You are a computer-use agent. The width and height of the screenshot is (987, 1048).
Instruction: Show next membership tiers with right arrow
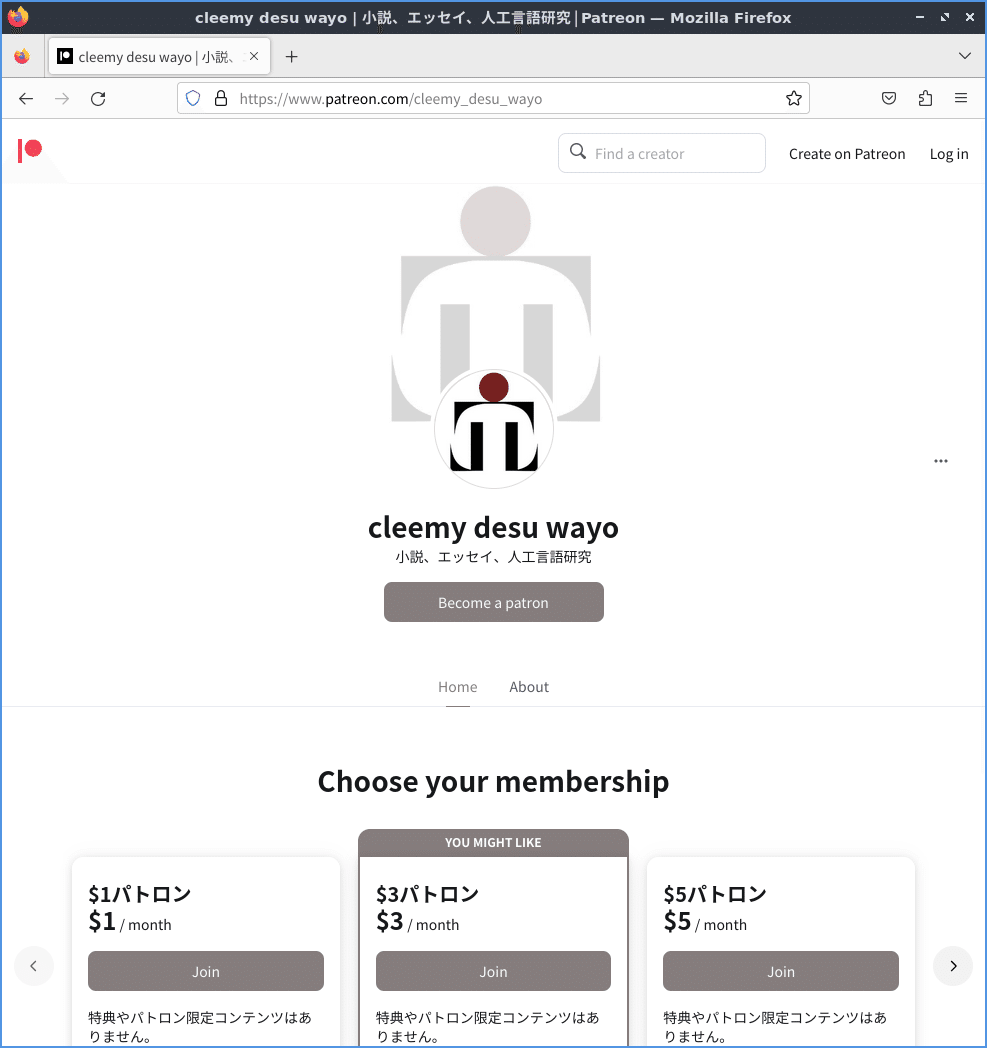click(952, 966)
